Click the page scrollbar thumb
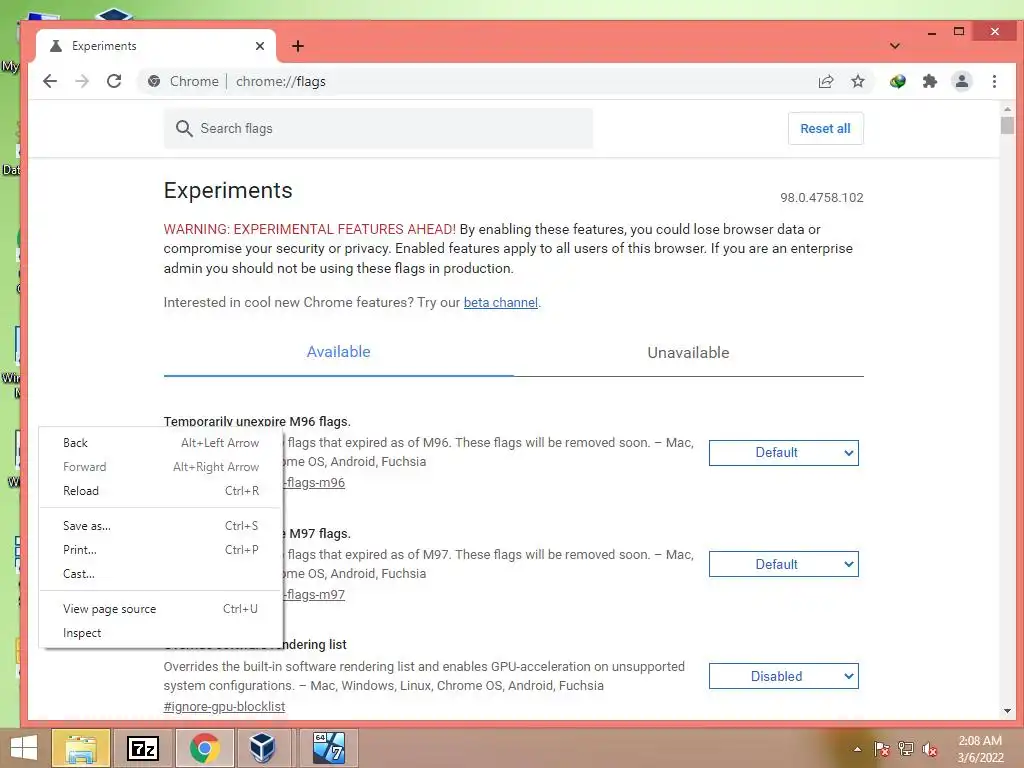 (1007, 125)
